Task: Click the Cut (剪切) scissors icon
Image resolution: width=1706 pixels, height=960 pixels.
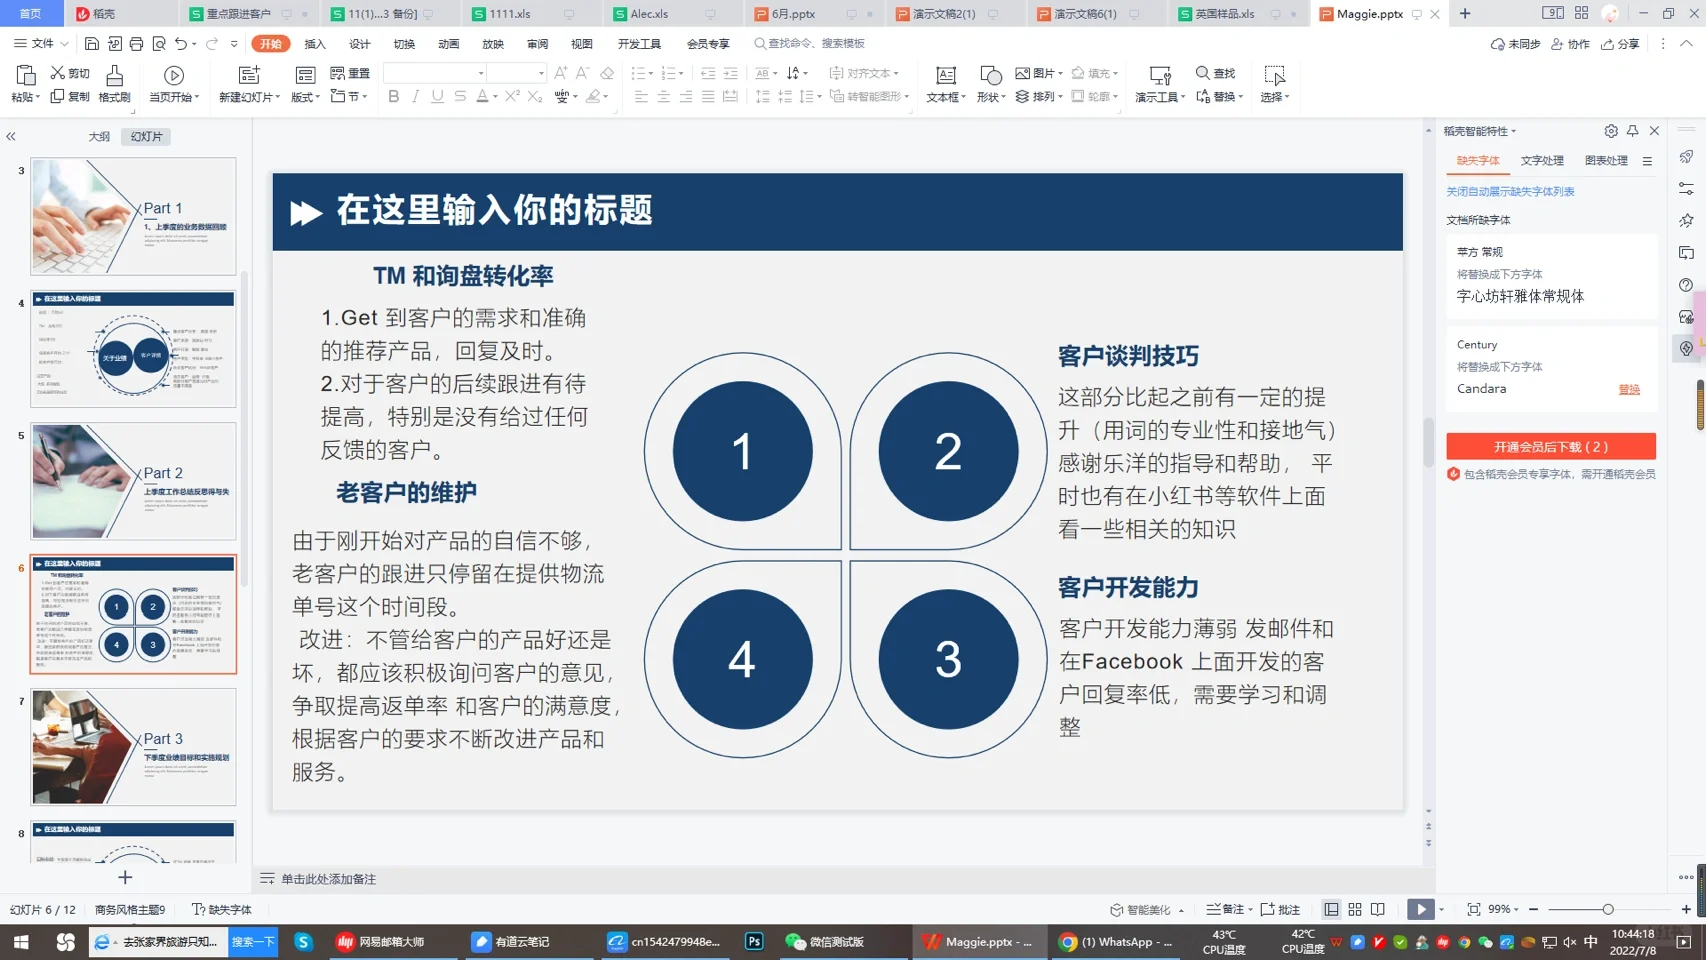Action: tap(57, 73)
